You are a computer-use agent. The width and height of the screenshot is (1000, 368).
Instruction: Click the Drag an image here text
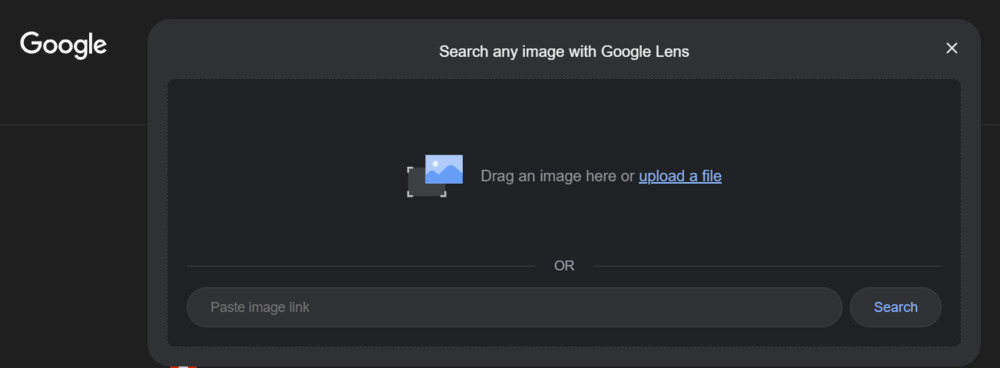point(549,176)
